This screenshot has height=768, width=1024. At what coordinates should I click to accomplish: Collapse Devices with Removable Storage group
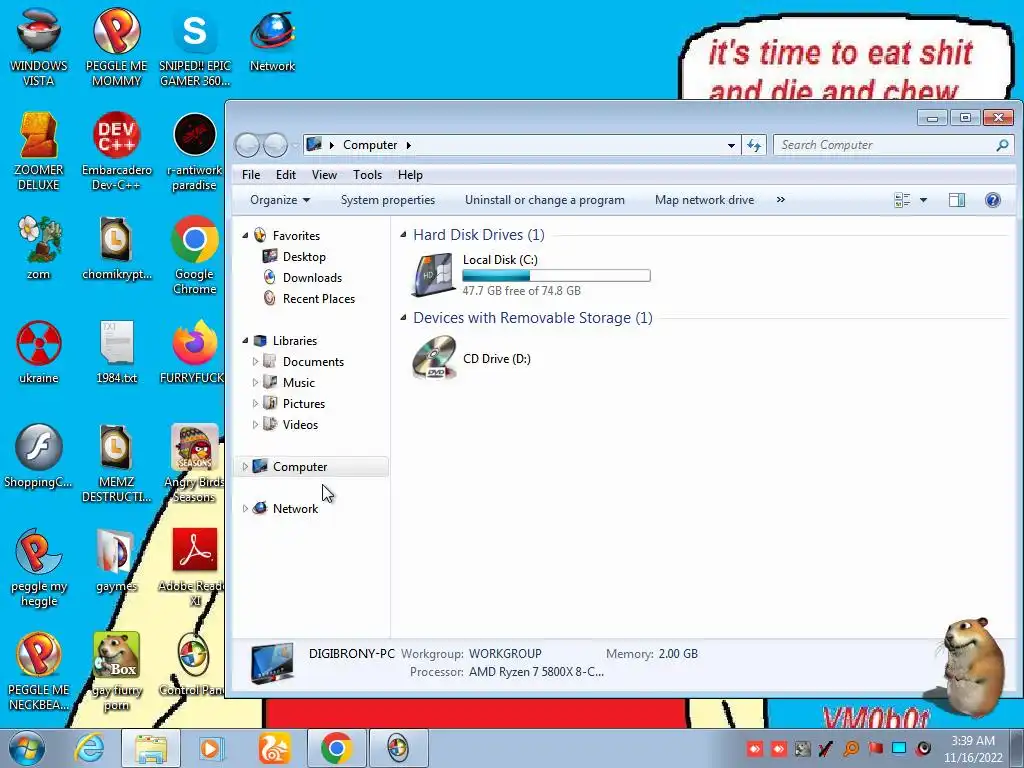click(403, 317)
